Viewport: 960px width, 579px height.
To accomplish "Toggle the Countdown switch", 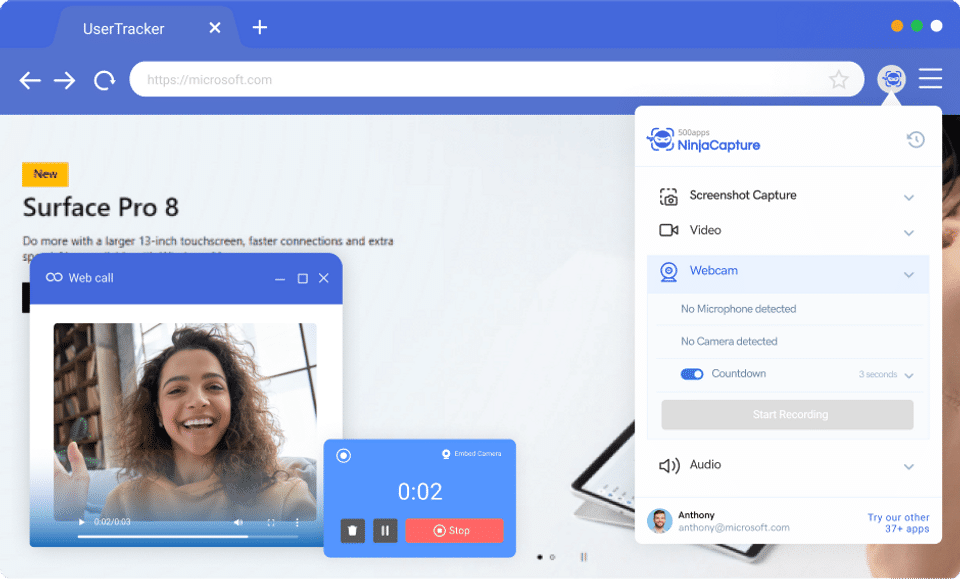I will point(692,374).
